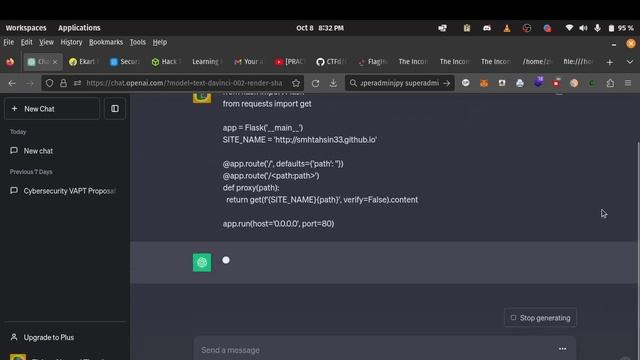
Task: Switch to the Hack tab
Action: pos(166,62)
